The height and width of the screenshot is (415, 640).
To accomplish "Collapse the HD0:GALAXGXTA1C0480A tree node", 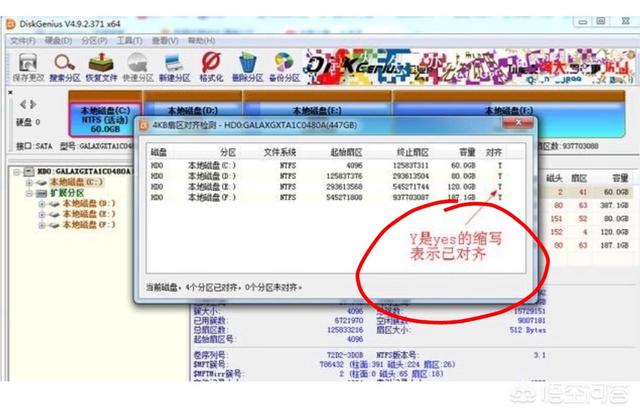I will point(17,172).
